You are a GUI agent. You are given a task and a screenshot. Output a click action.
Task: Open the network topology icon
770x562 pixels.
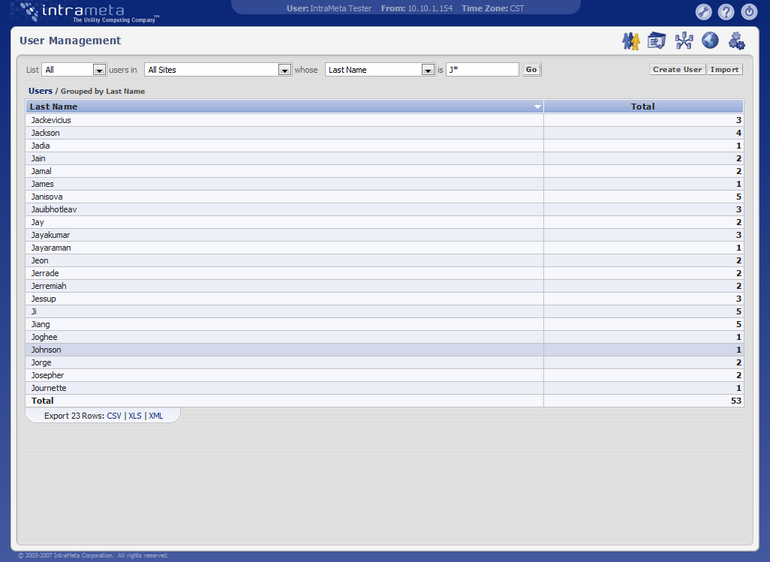[684, 41]
